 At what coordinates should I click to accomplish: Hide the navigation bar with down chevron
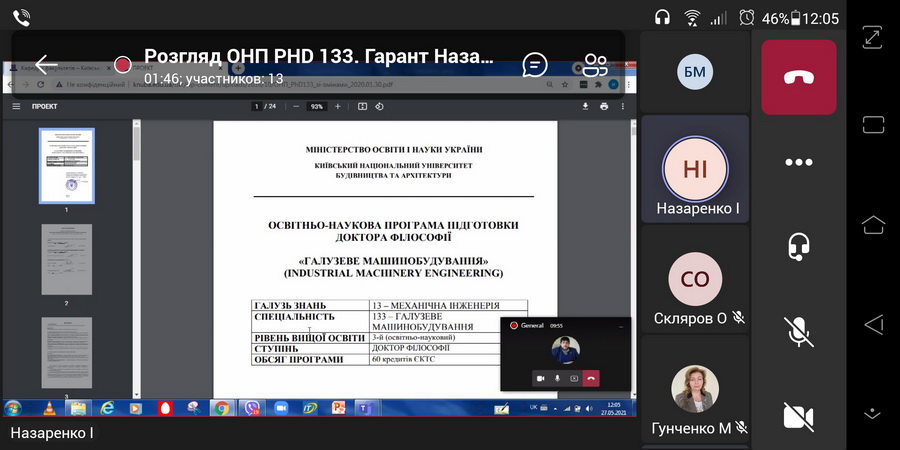(x=872, y=412)
